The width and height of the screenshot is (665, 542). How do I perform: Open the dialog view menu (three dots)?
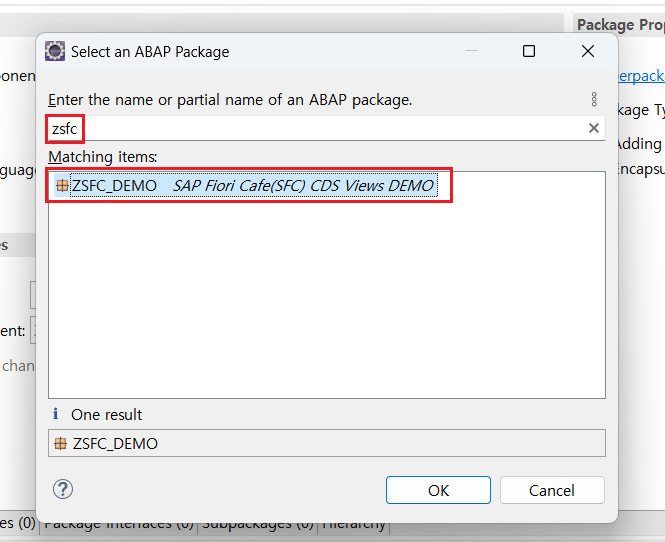[594, 99]
